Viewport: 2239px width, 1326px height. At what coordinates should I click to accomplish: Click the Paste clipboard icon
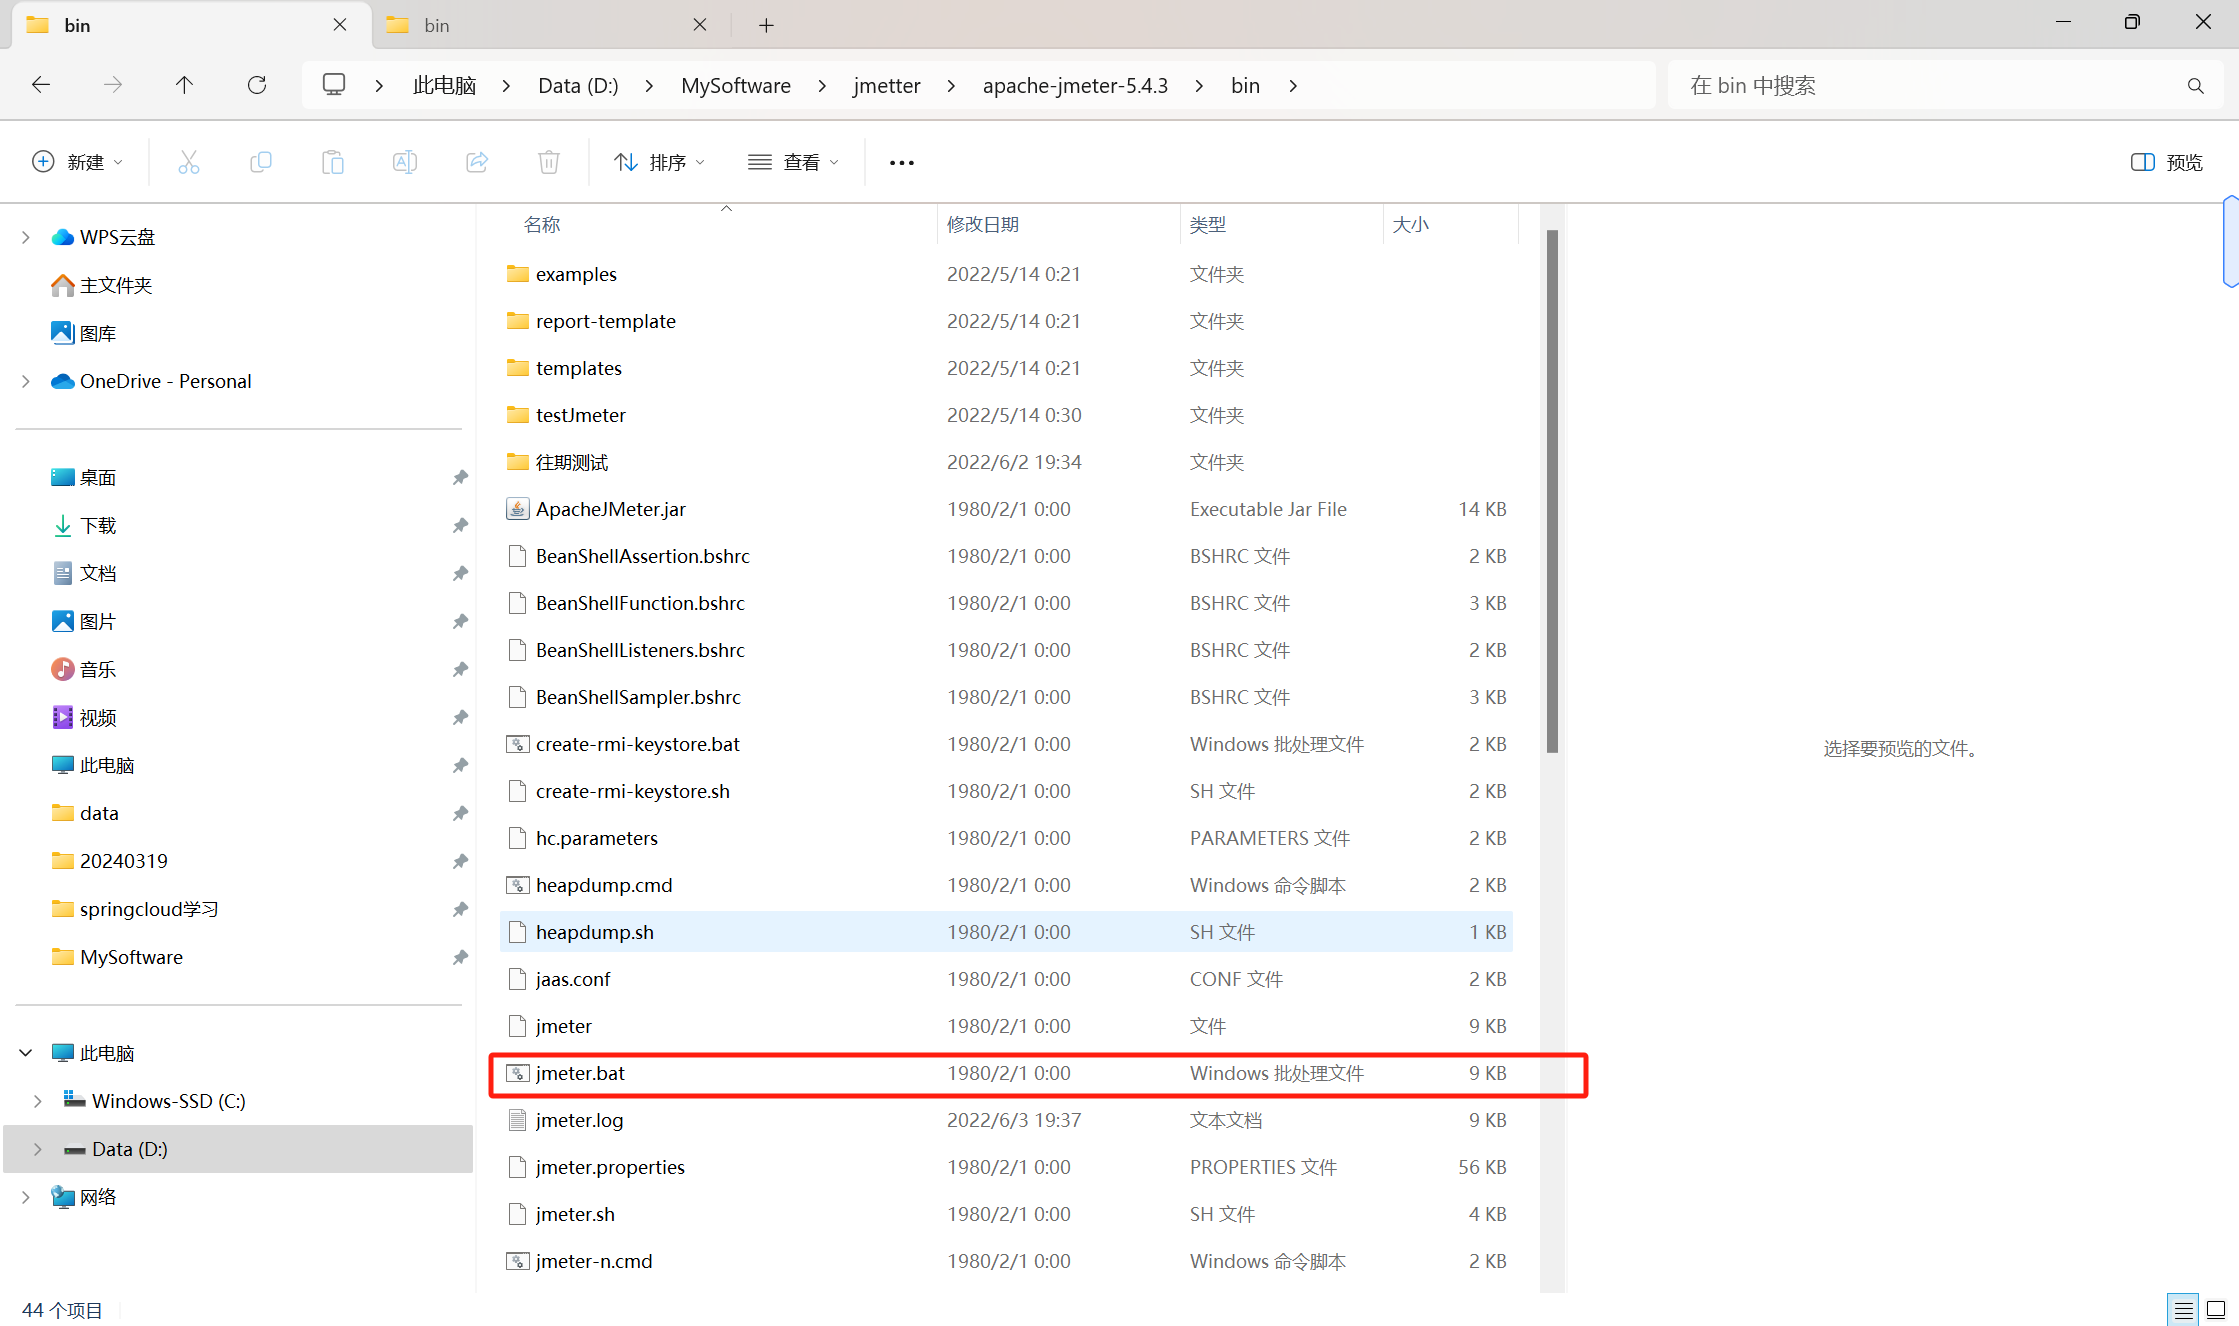(332, 162)
